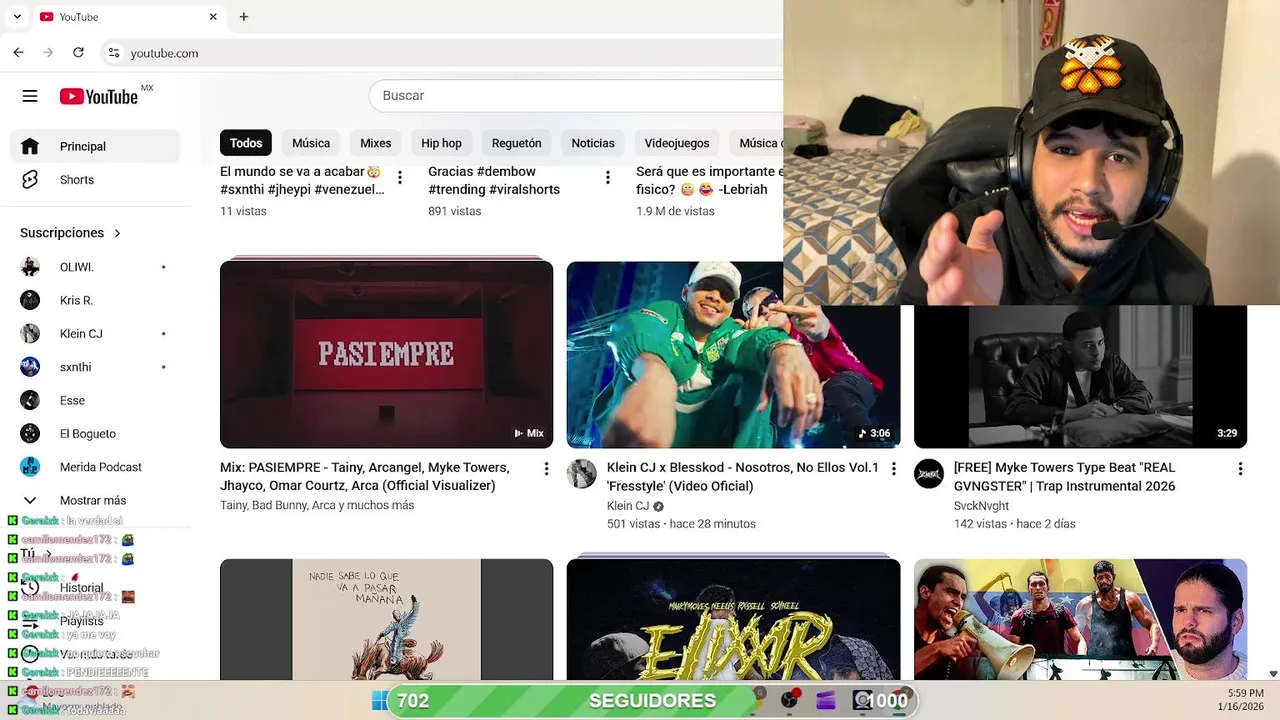
Task: Open OLIWI. channel avatar in subscriptions
Action: pos(30,267)
